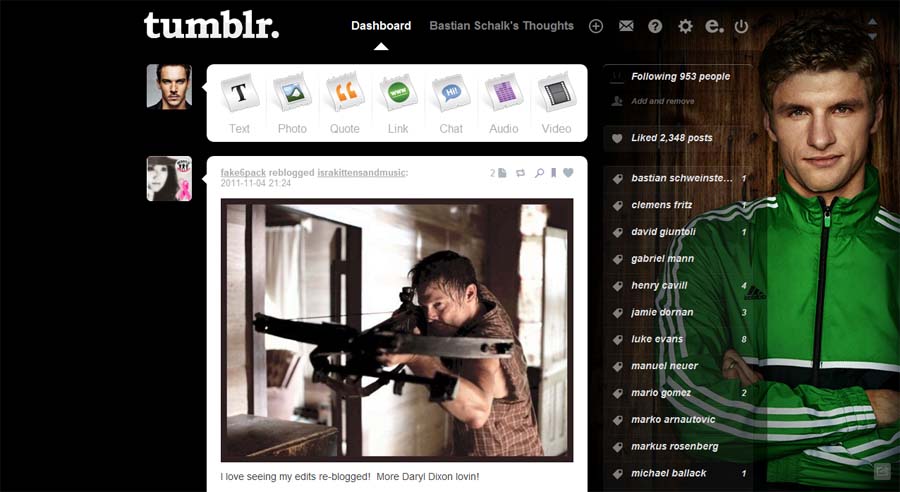Click the scroll down arrow at top right
900x492 pixels.
pos(872,36)
